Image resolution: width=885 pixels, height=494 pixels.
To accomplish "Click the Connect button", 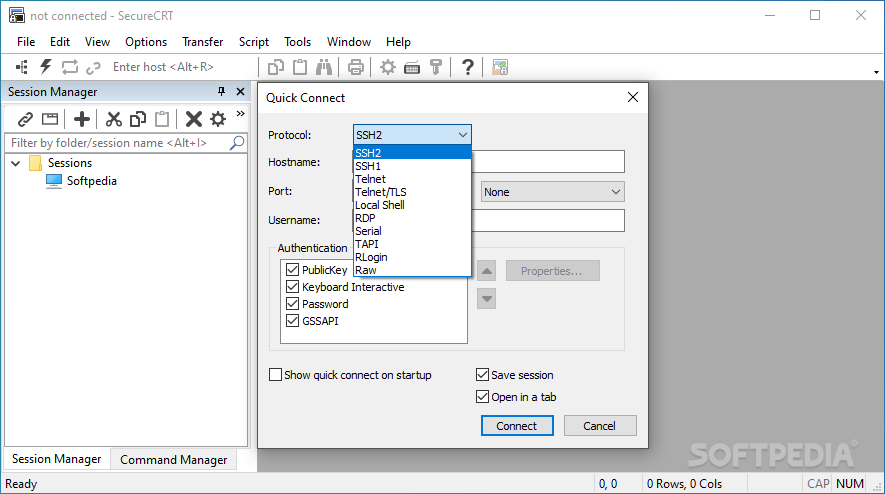I will click(x=517, y=426).
